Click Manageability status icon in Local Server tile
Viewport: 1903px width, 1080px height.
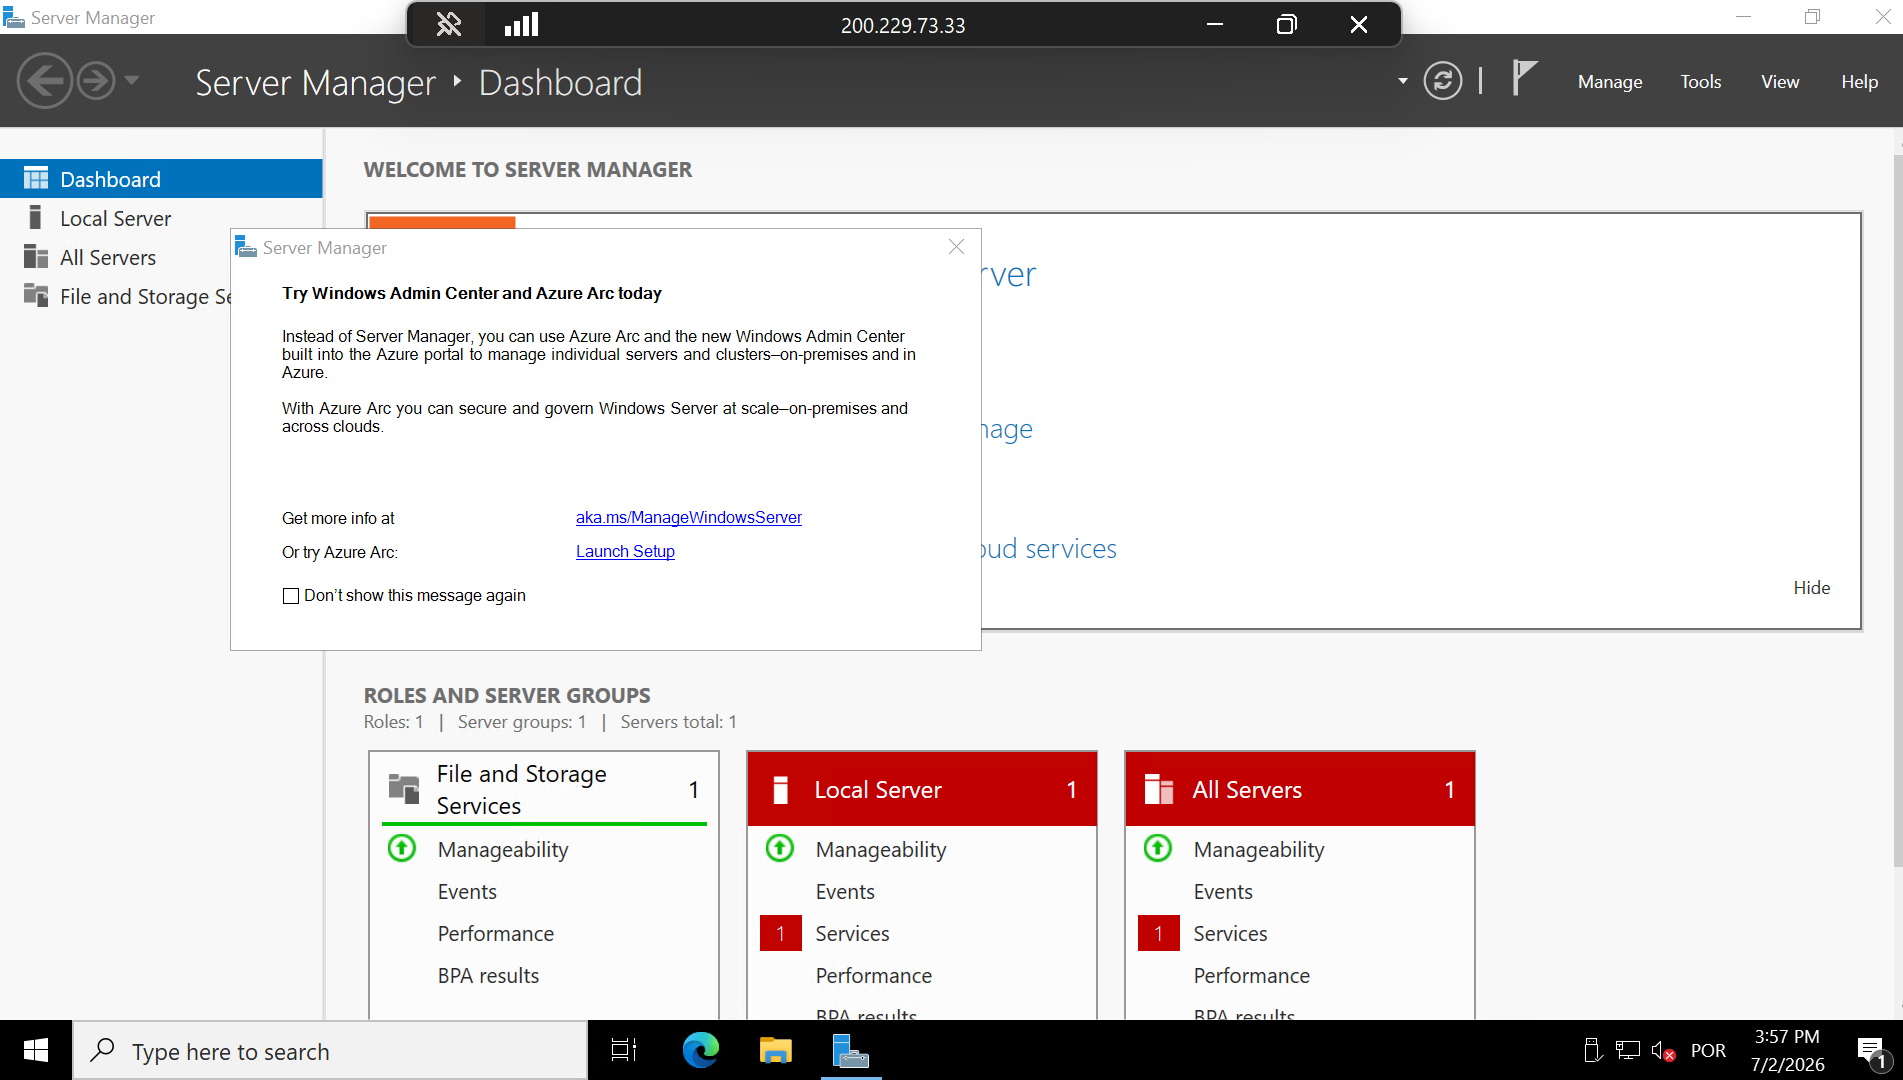[x=780, y=849]
